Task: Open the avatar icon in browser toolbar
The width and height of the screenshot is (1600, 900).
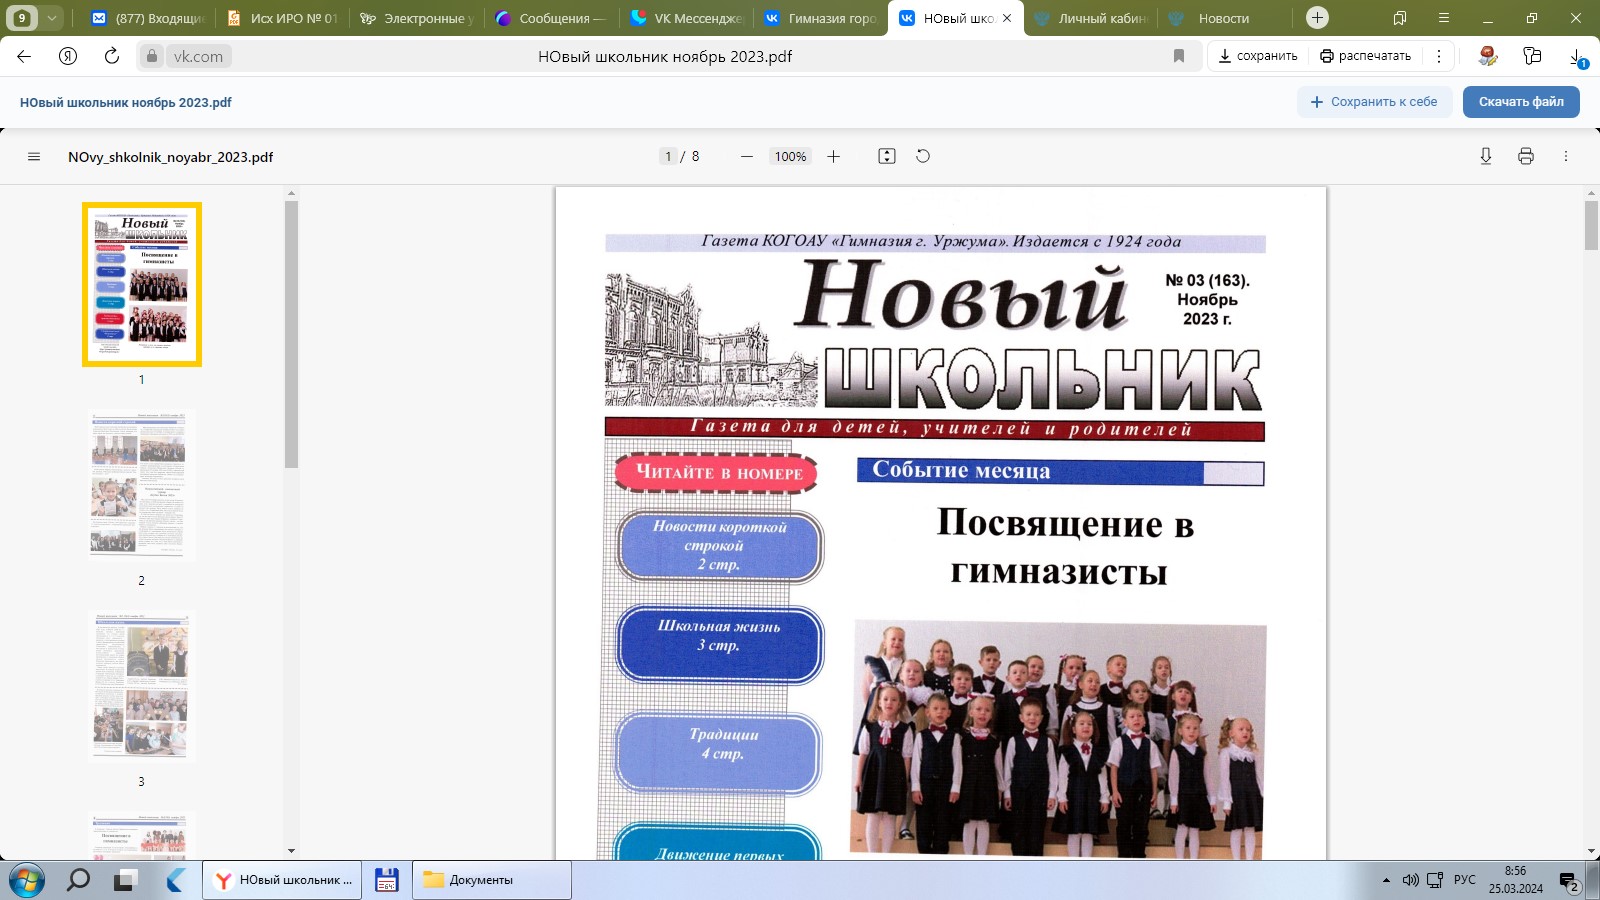Action: (1488, 56)
